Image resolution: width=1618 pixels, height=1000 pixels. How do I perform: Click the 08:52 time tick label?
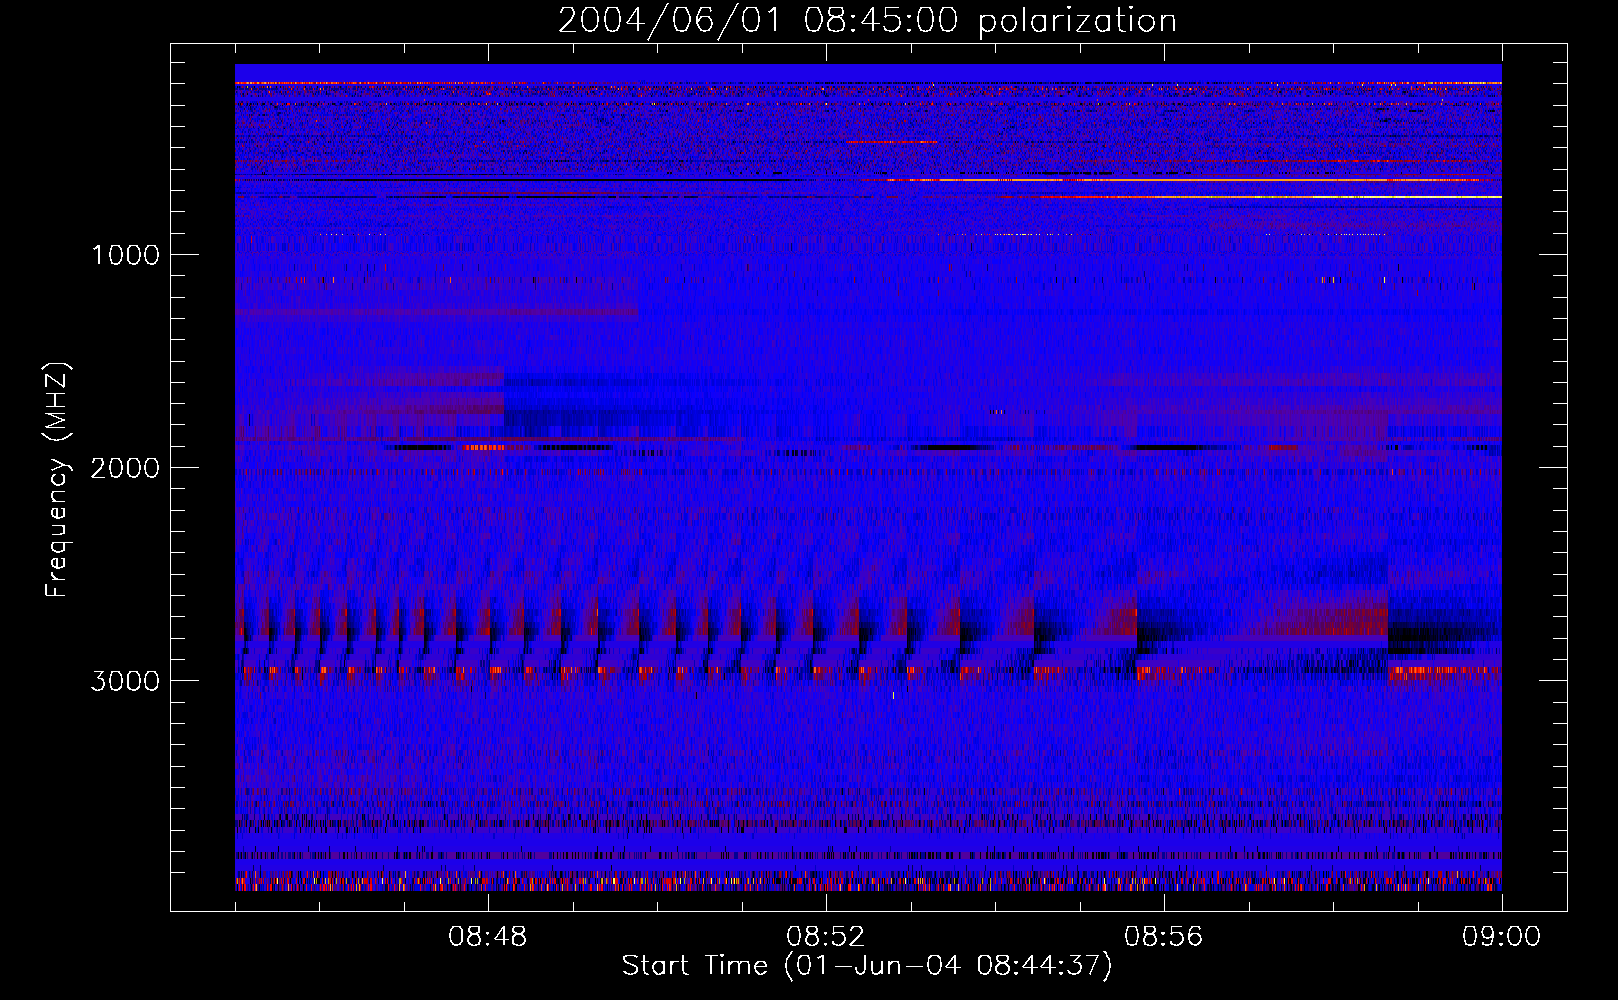pos(826,937)
